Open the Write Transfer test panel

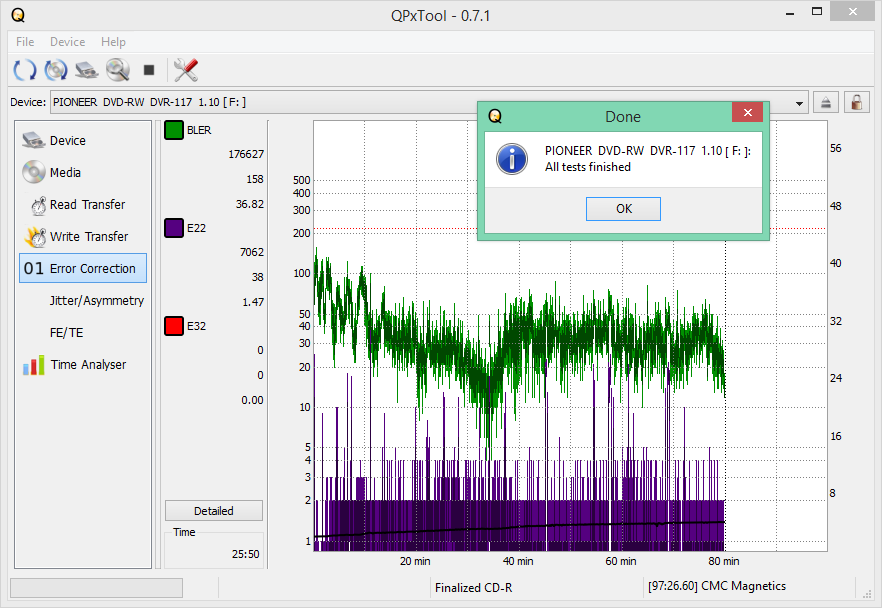pyautogui.click(x=83, y=237)
